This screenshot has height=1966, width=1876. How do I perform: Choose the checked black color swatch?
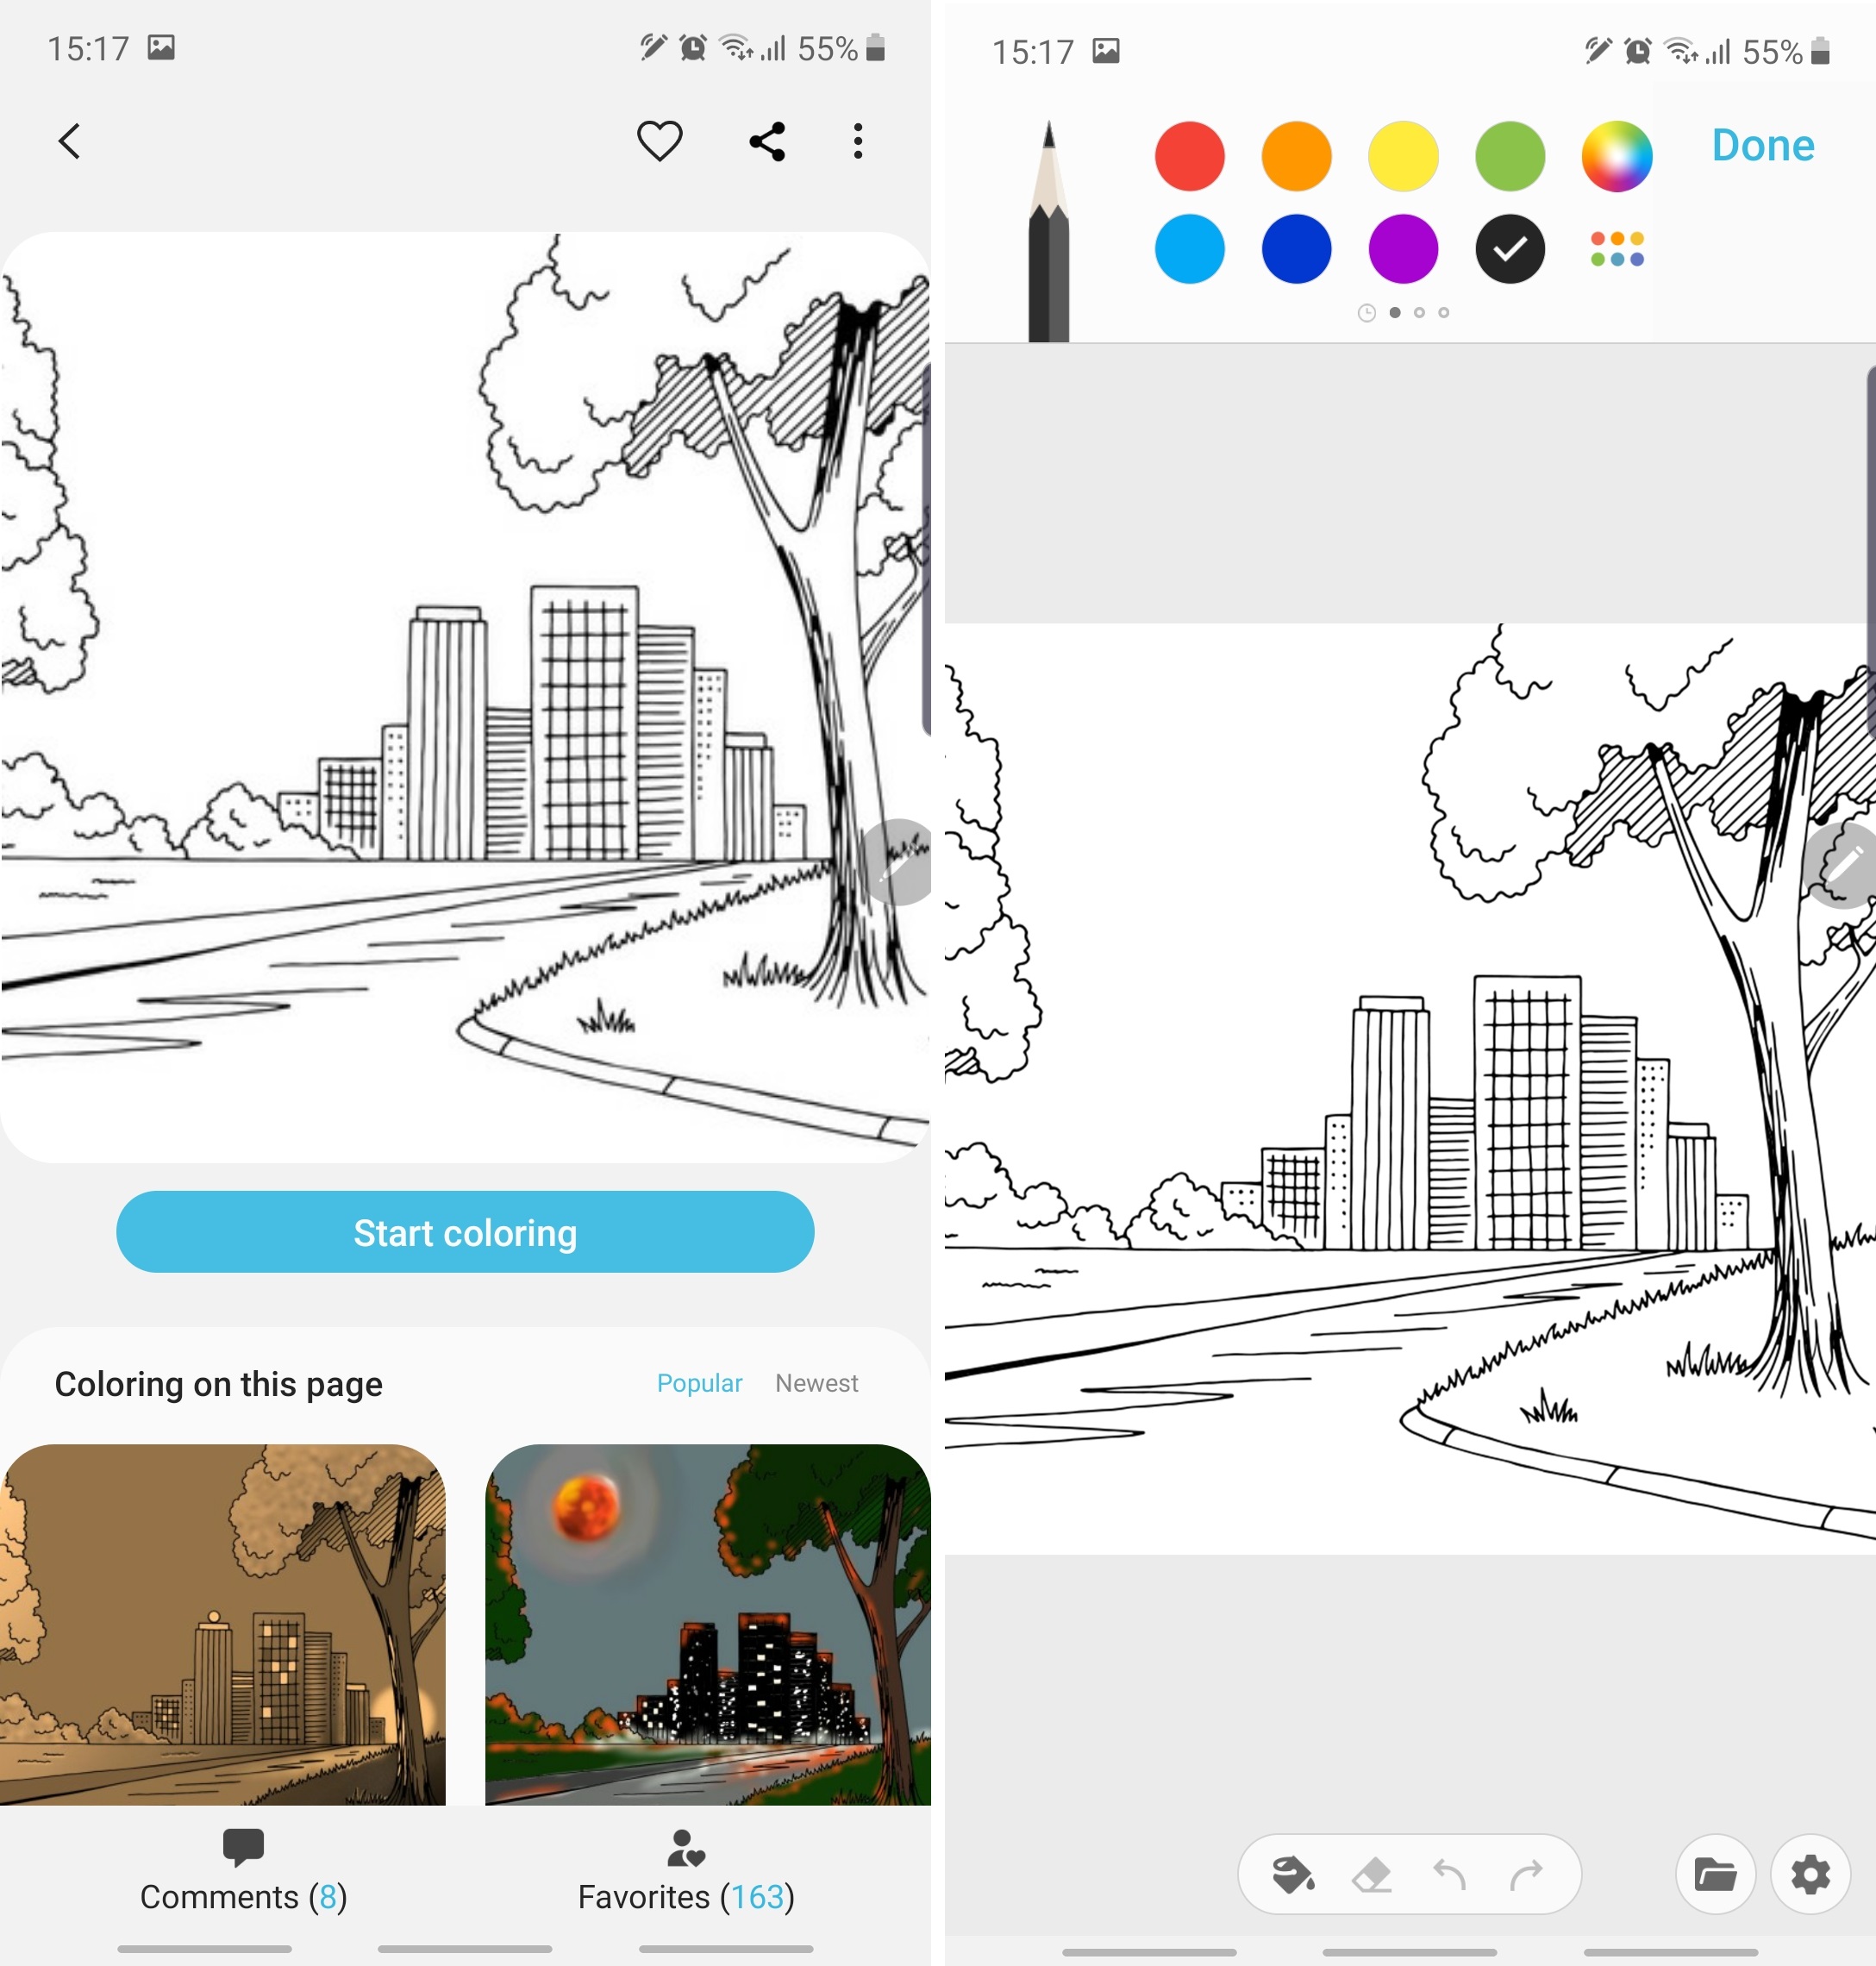tap(1509, 249)
